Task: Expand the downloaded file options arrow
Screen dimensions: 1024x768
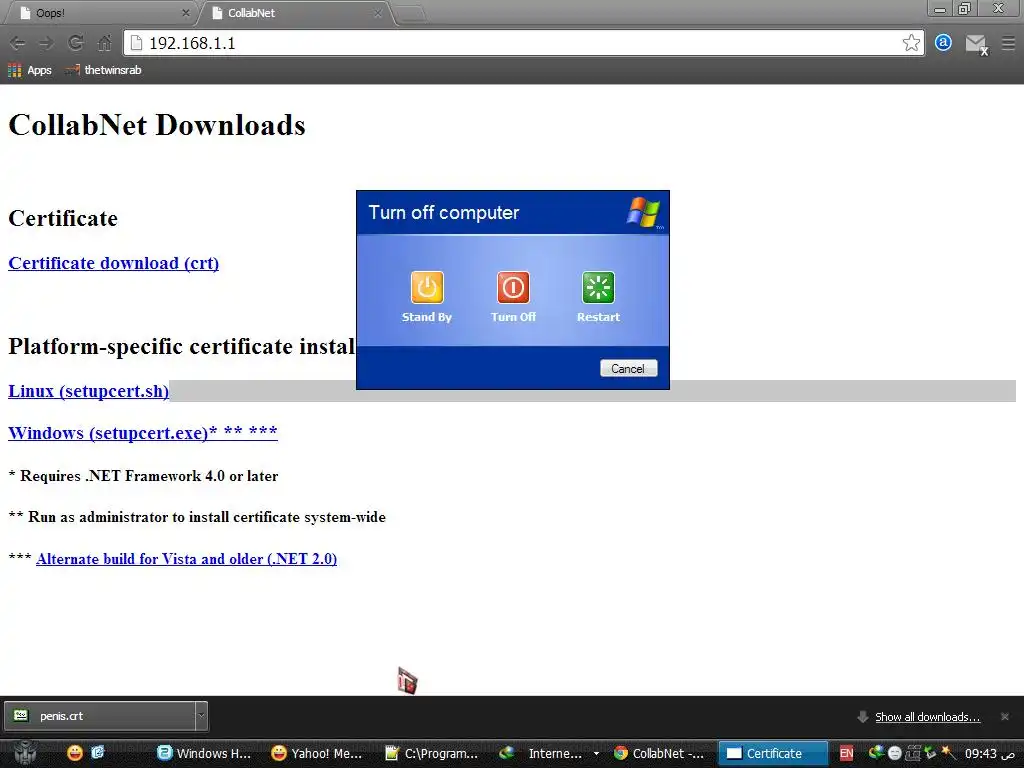Action: pos(201,716)
